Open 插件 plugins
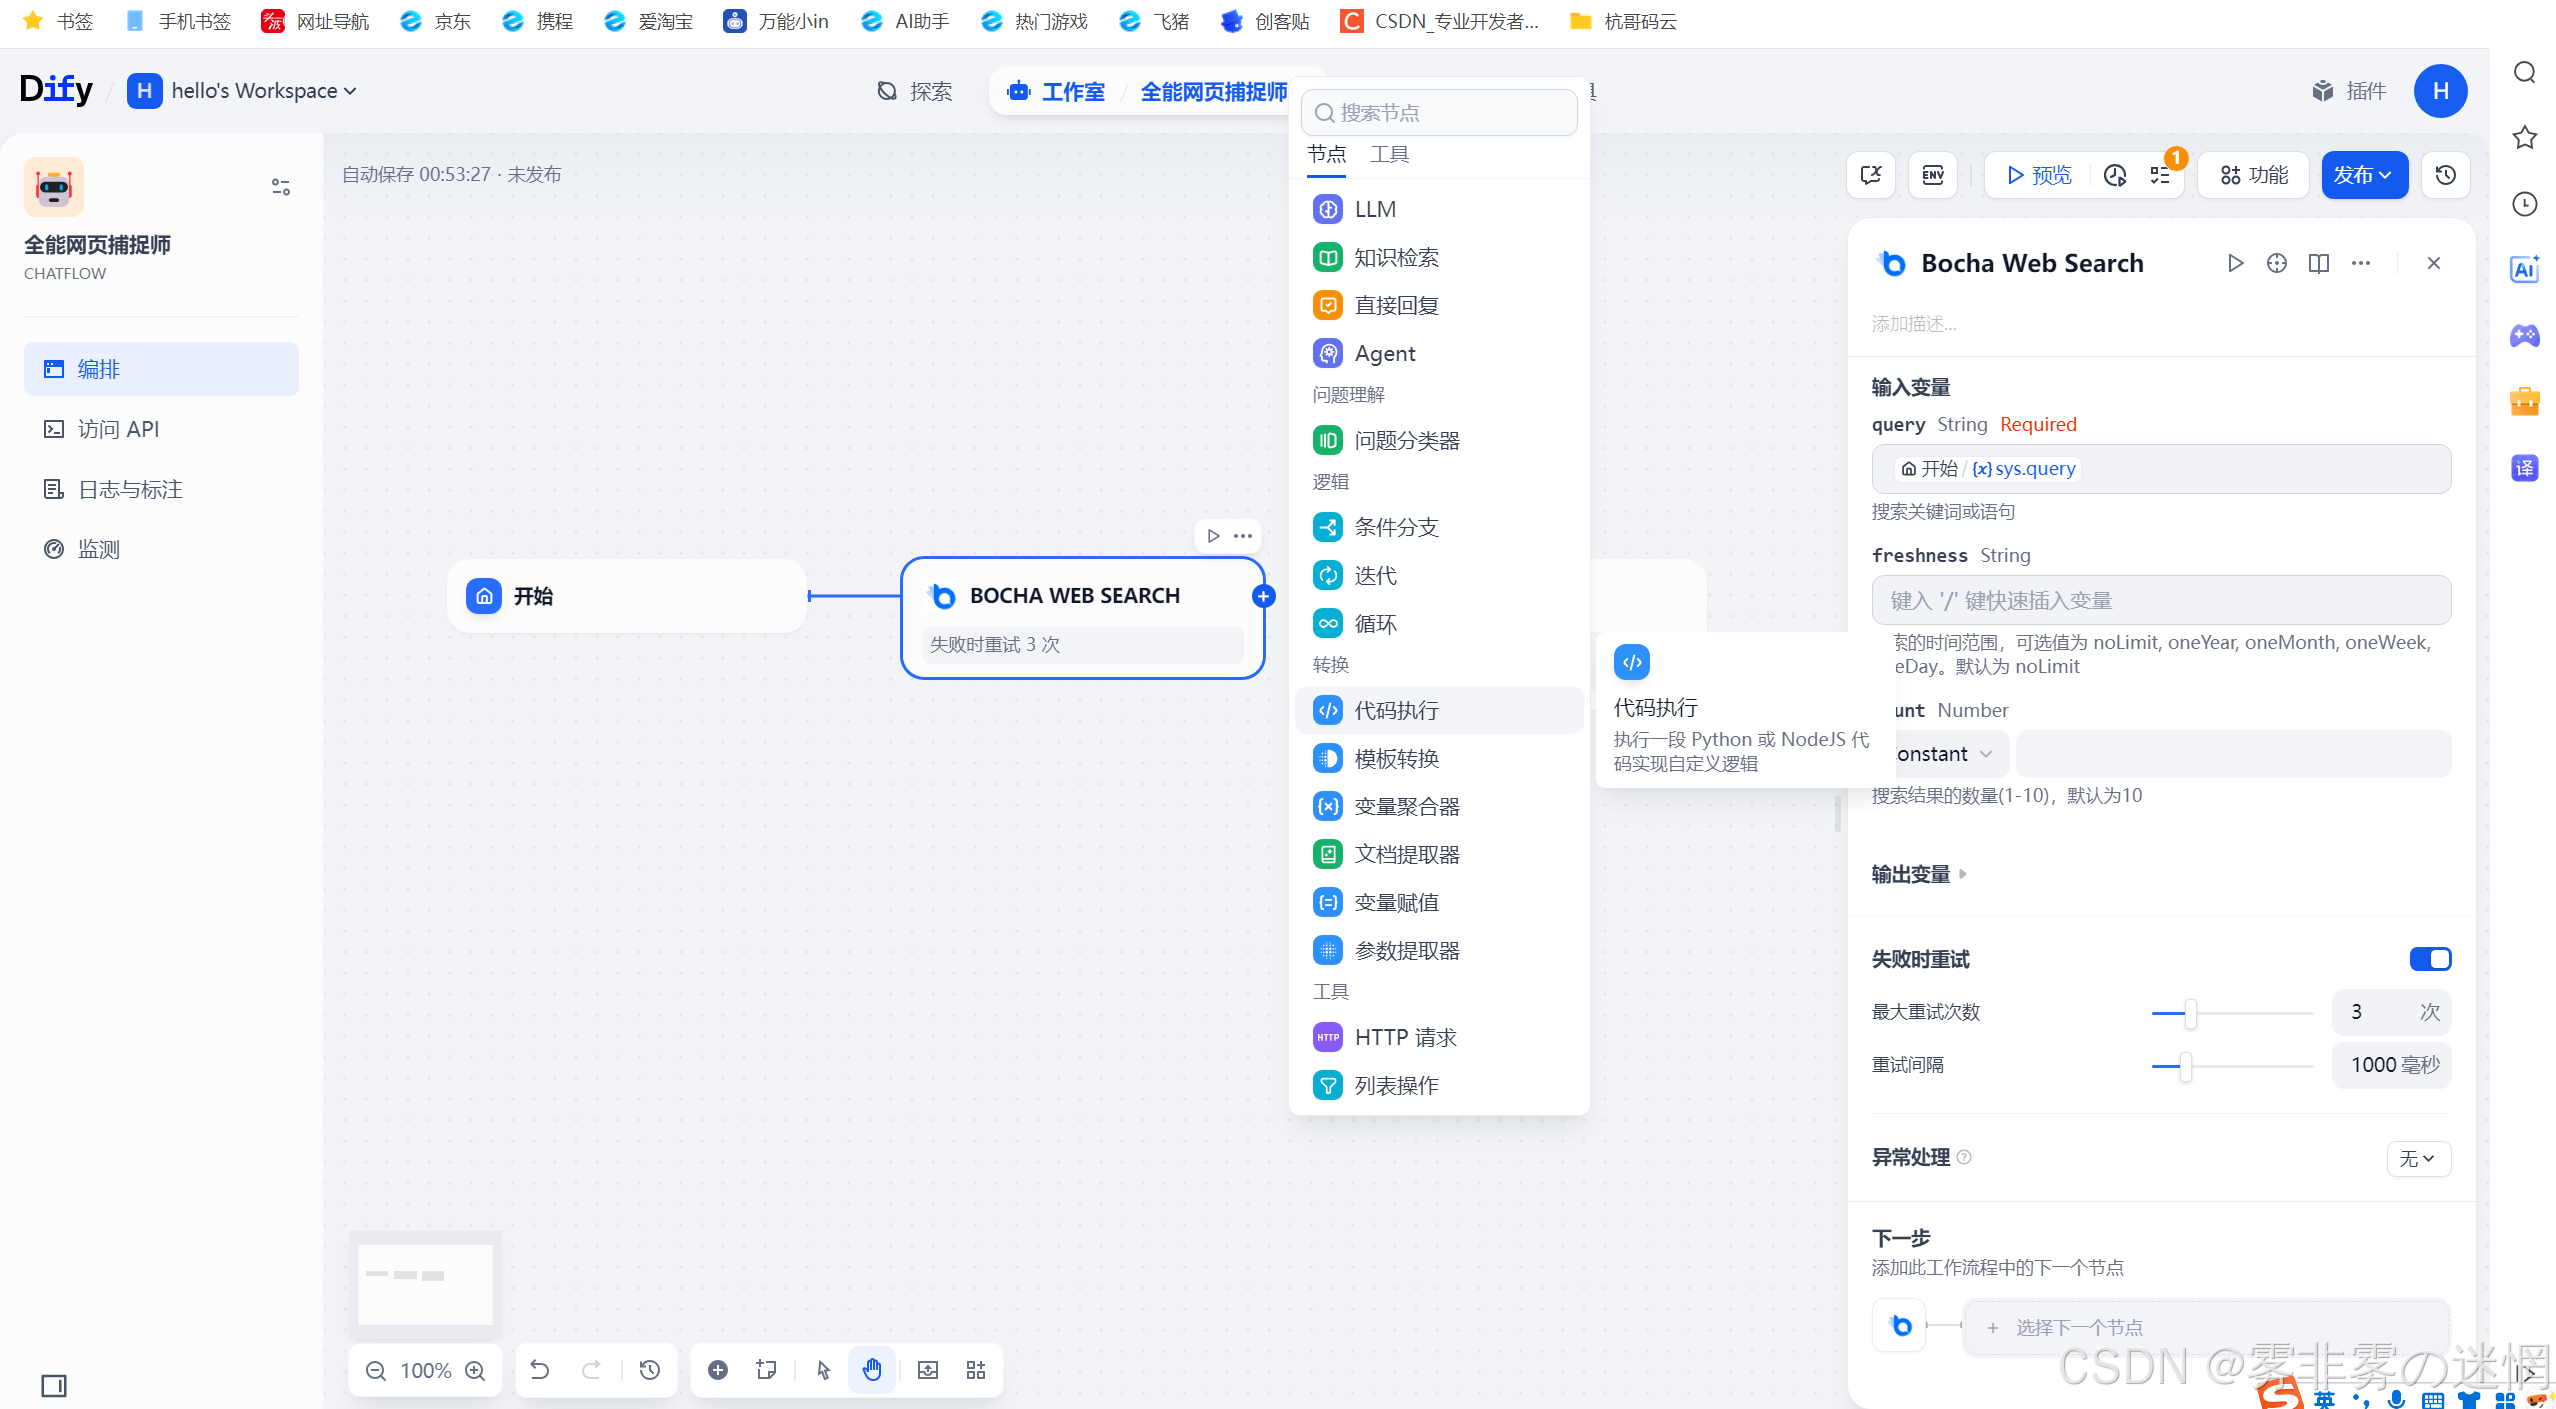This screenshot has height=1409, width=2556. coord(2349,92)
